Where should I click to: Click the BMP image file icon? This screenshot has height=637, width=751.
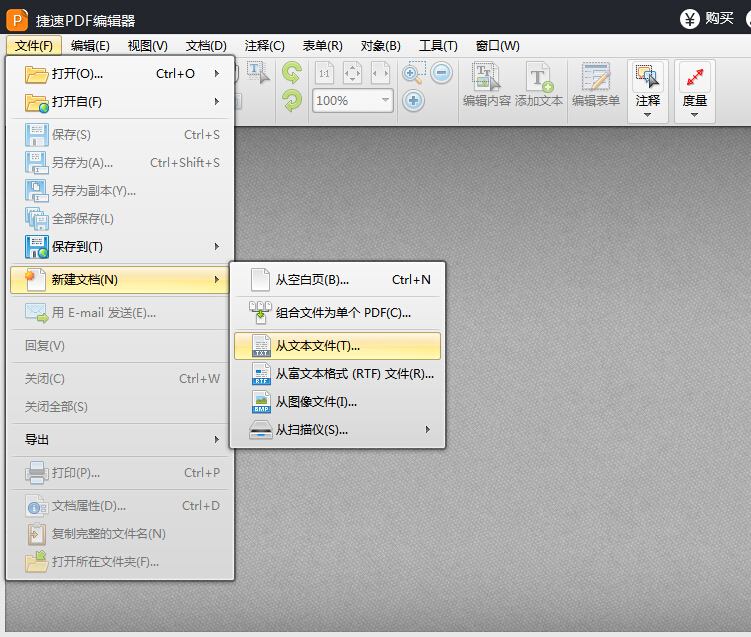pyautogui.click(x=261, y=402)
